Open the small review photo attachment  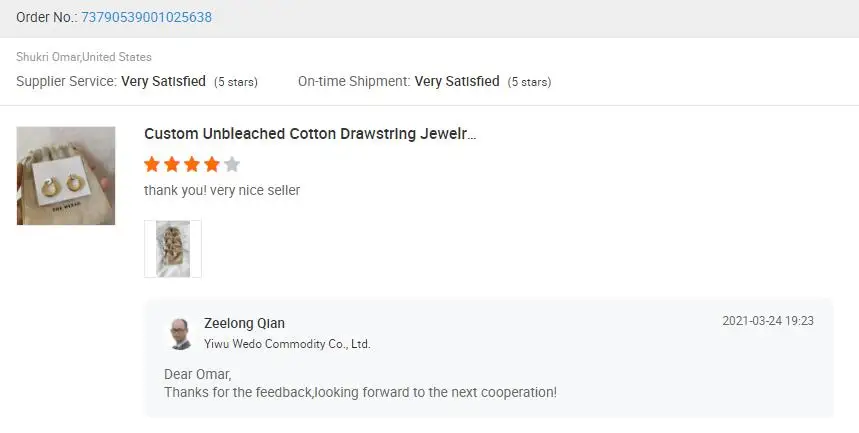(x=173, y=249)
